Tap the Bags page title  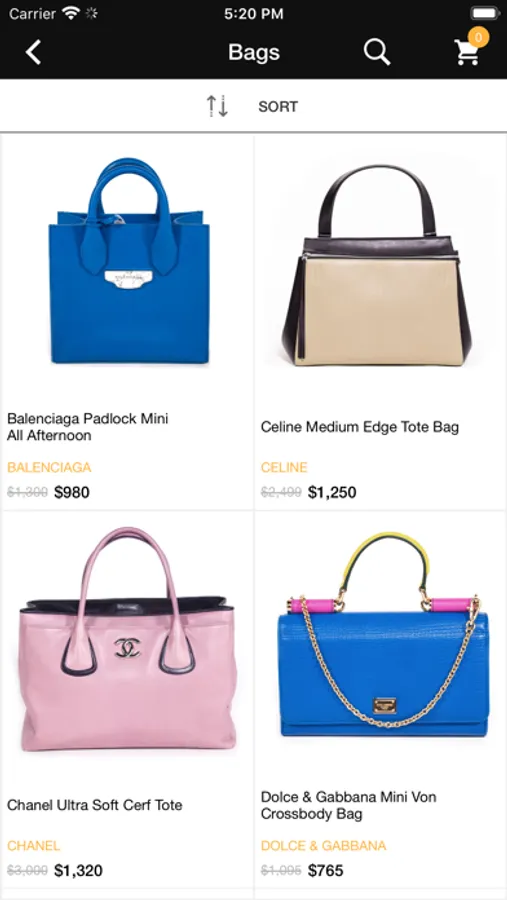click(x=254, y=52)
